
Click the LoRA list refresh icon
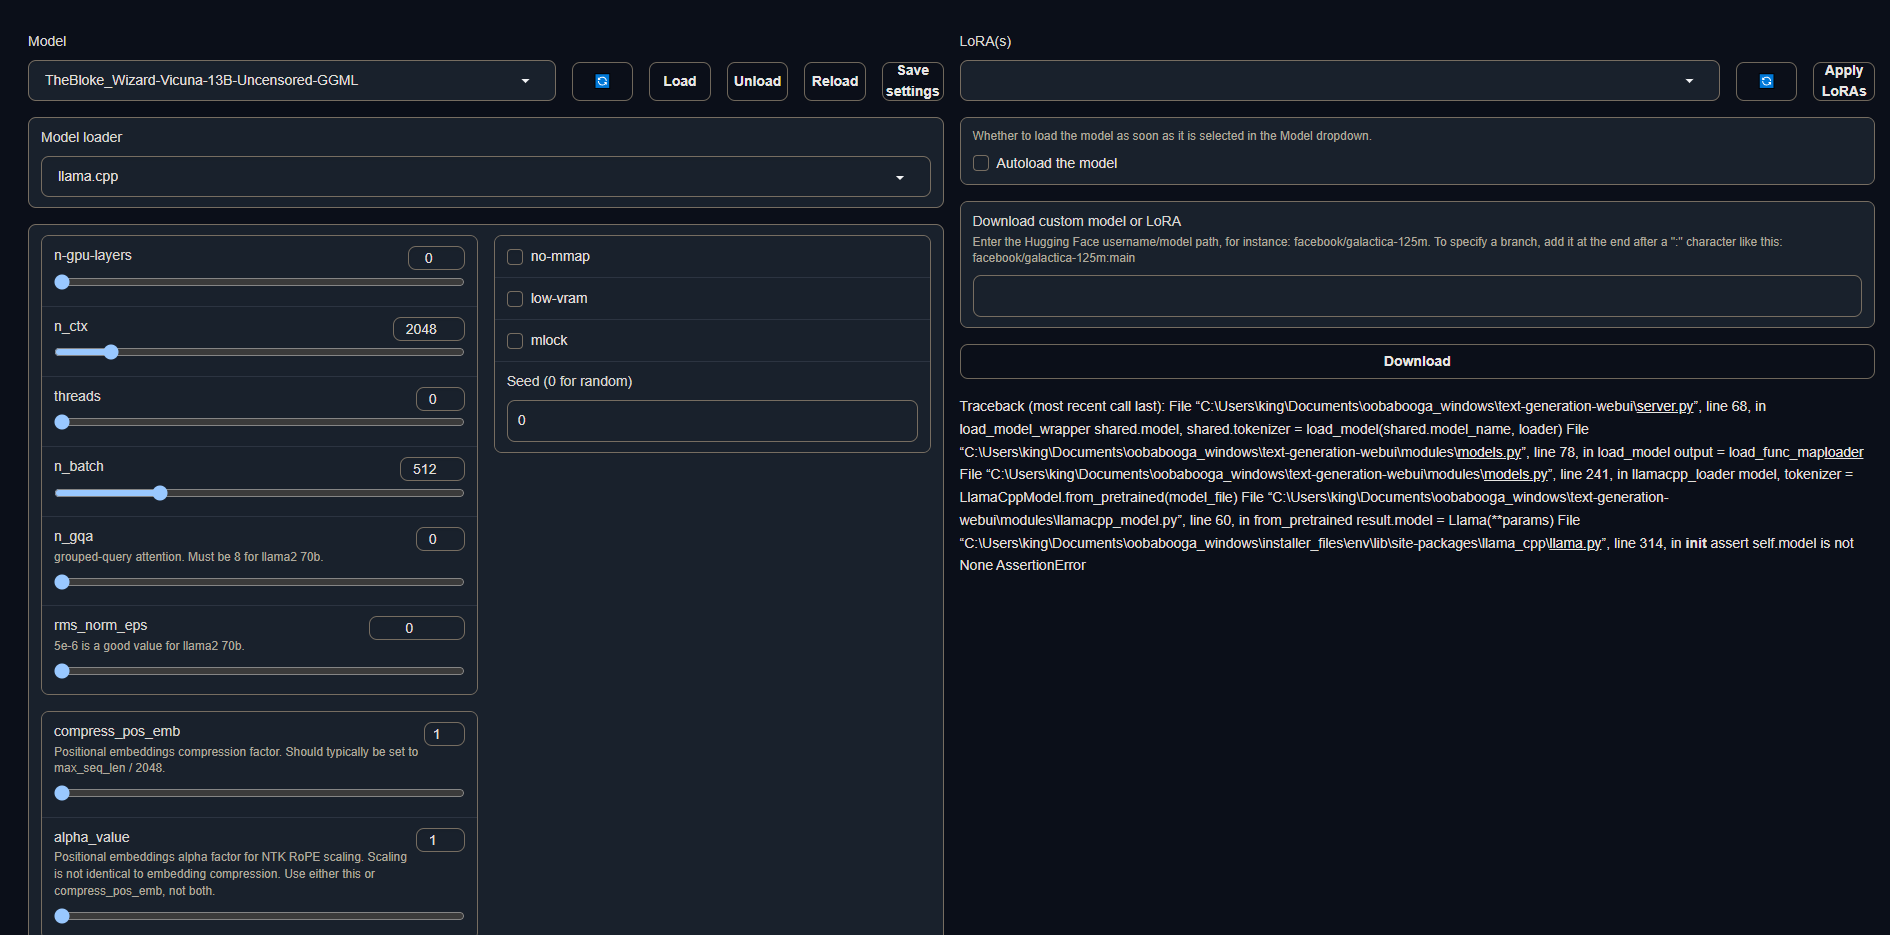pyautogui.click(x=1766, y=81)
